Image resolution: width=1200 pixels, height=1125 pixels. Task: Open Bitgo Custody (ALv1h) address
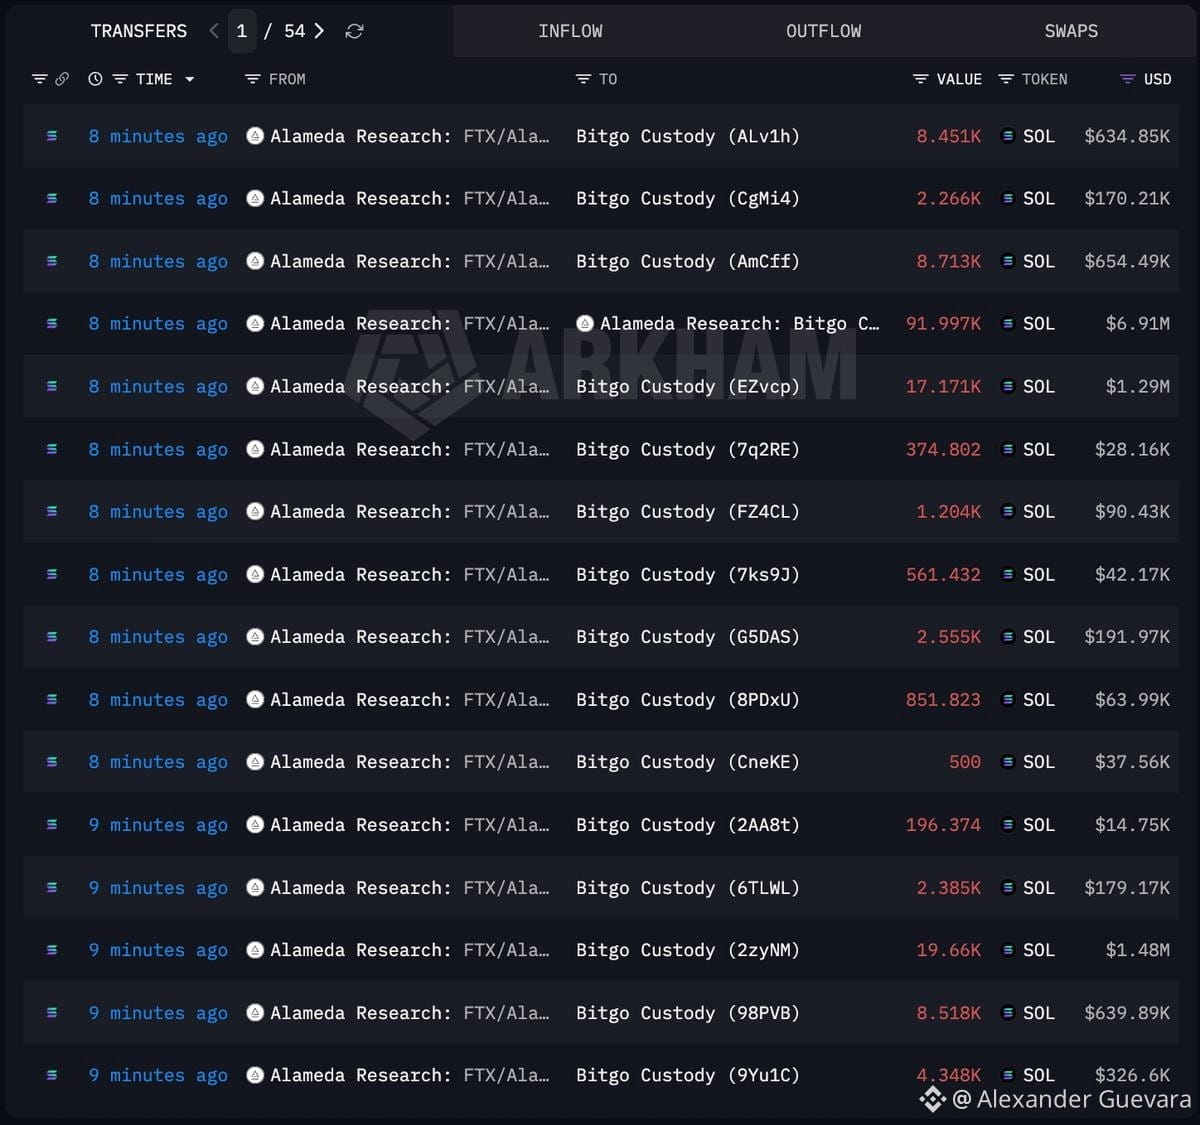(688, 136)
